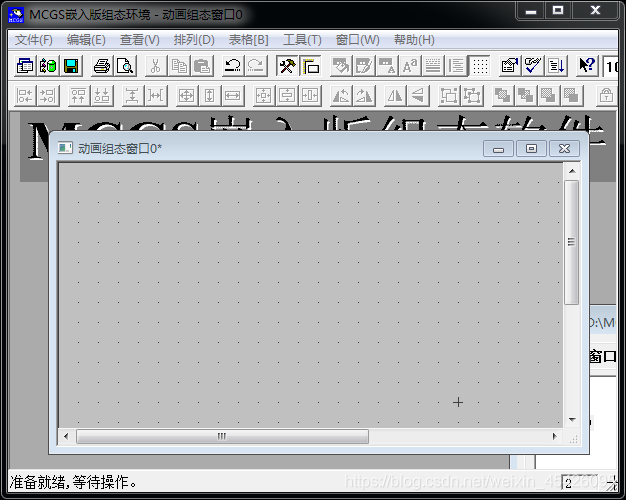This screenshot has width=626, height=500.
Task: Click the make same height icon
Action: coord(210,96)
